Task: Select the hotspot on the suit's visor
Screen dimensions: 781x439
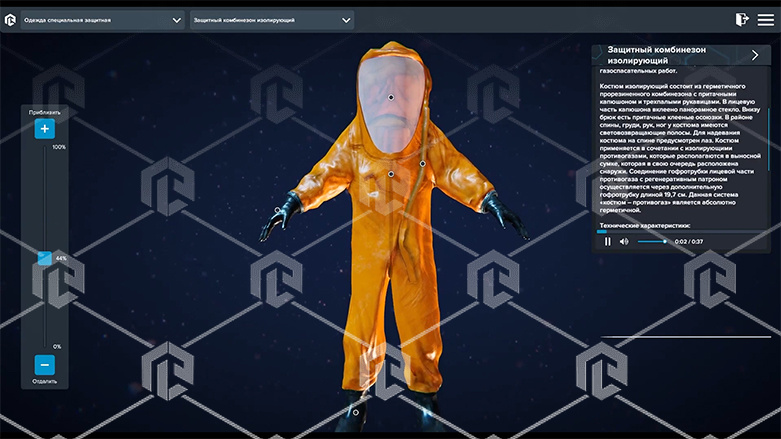Action: pyautogui.click(x=391, y=97)
